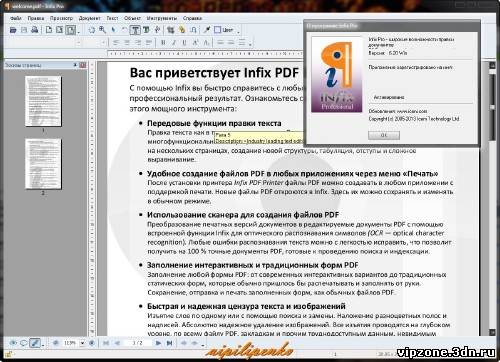The image size is (500, 362).
Task: Toggle the left text alignment button
Action: (x=116, y=43)
